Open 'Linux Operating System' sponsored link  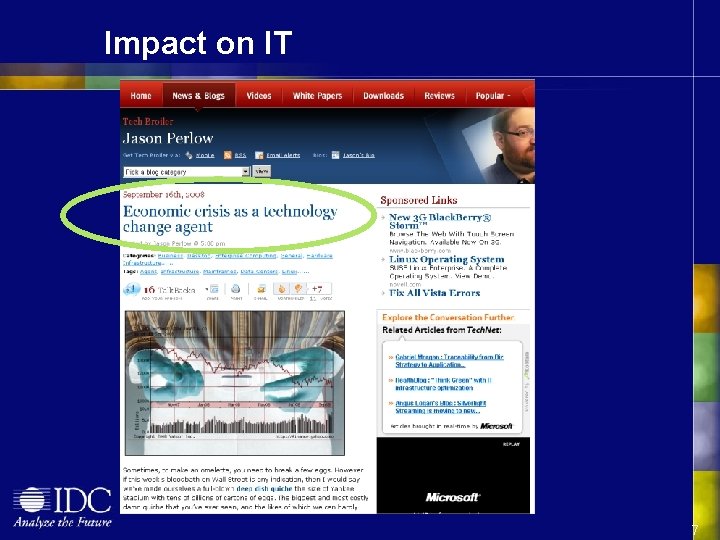pos(446,259)
